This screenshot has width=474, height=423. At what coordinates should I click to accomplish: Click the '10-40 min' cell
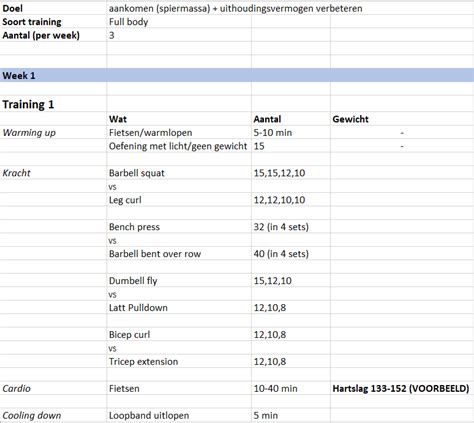[x=291, y=388]
